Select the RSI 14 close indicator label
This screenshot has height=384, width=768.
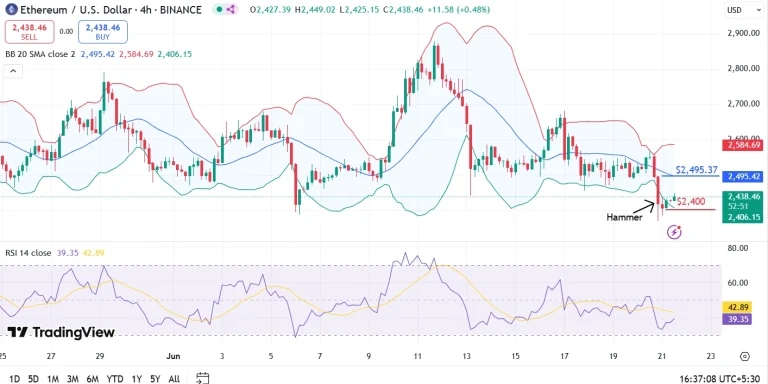(28, 253)
